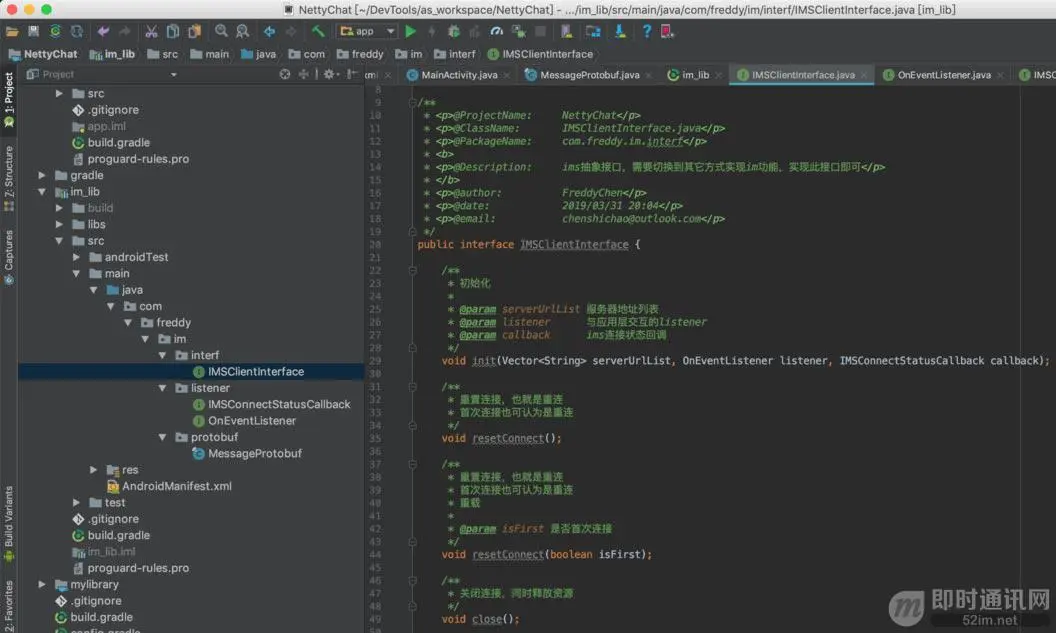Viewport: 1056px width, 633px height.
Task: Select the IMSClientInterface.java tab
Action: (803, 75)
